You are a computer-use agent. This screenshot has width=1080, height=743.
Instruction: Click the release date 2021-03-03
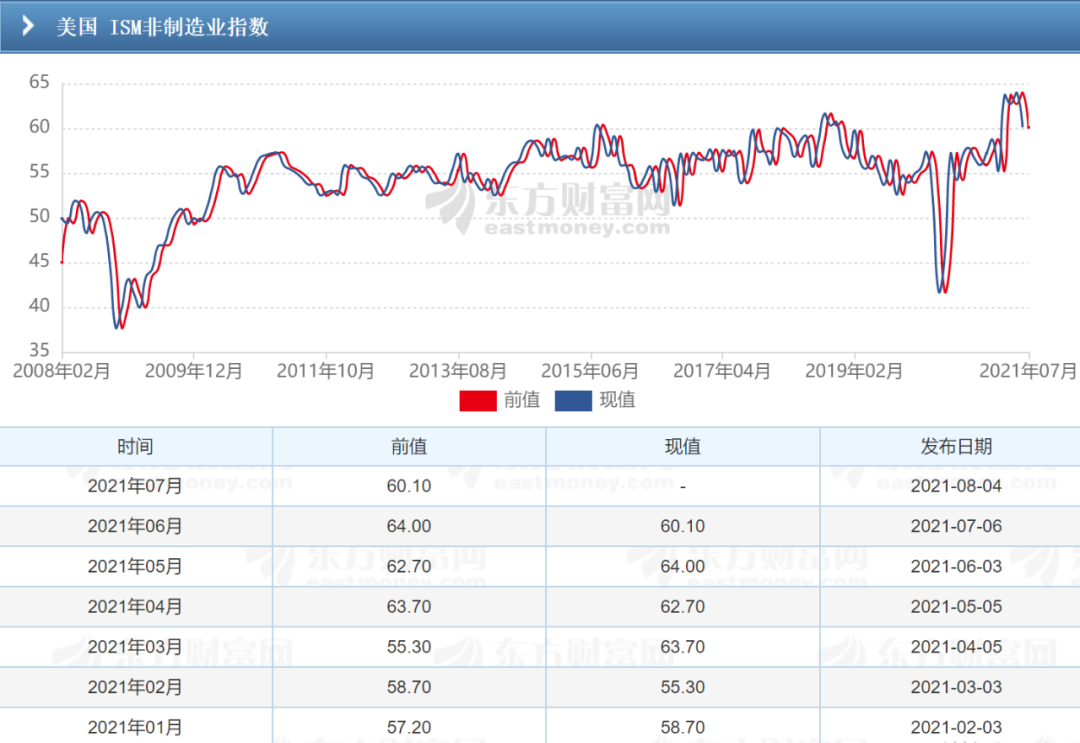(x=956, y=687)
